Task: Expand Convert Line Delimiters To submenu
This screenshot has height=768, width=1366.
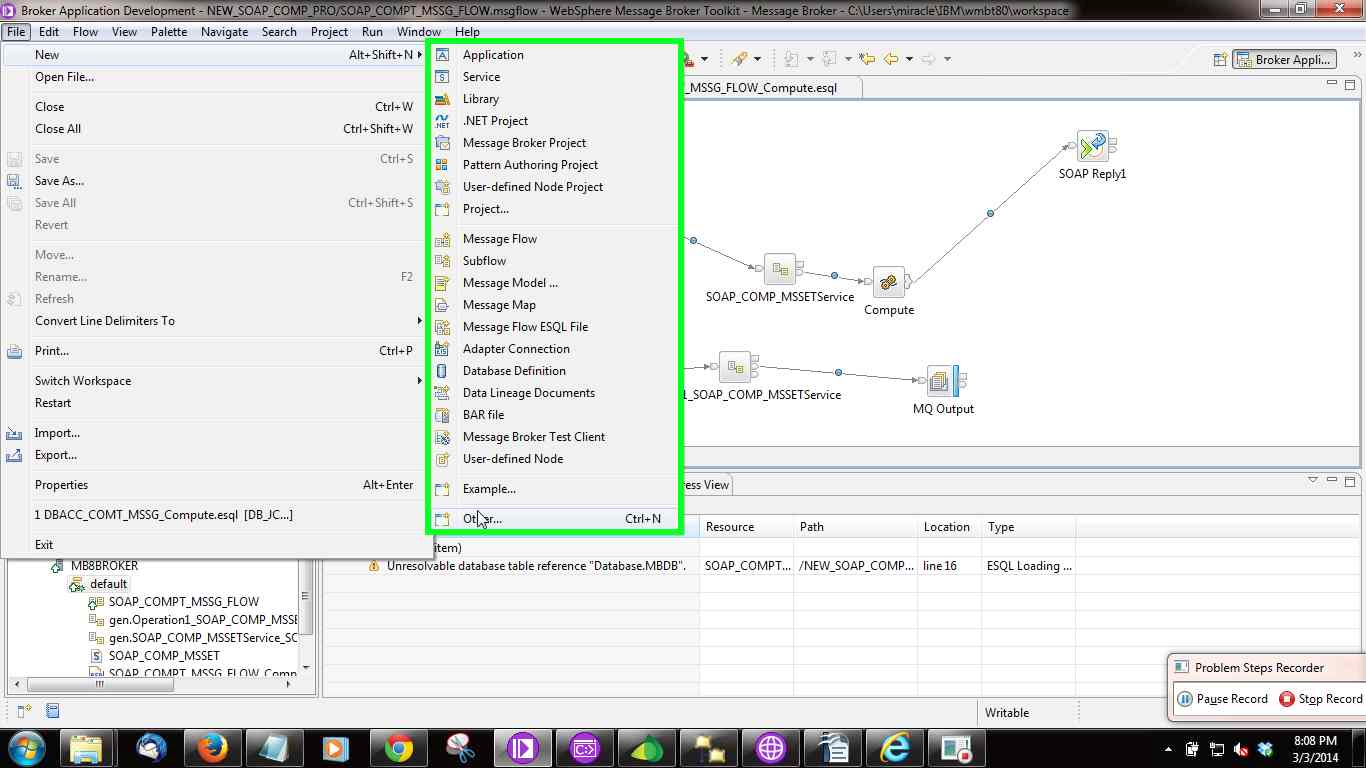Action: (420, 321)
